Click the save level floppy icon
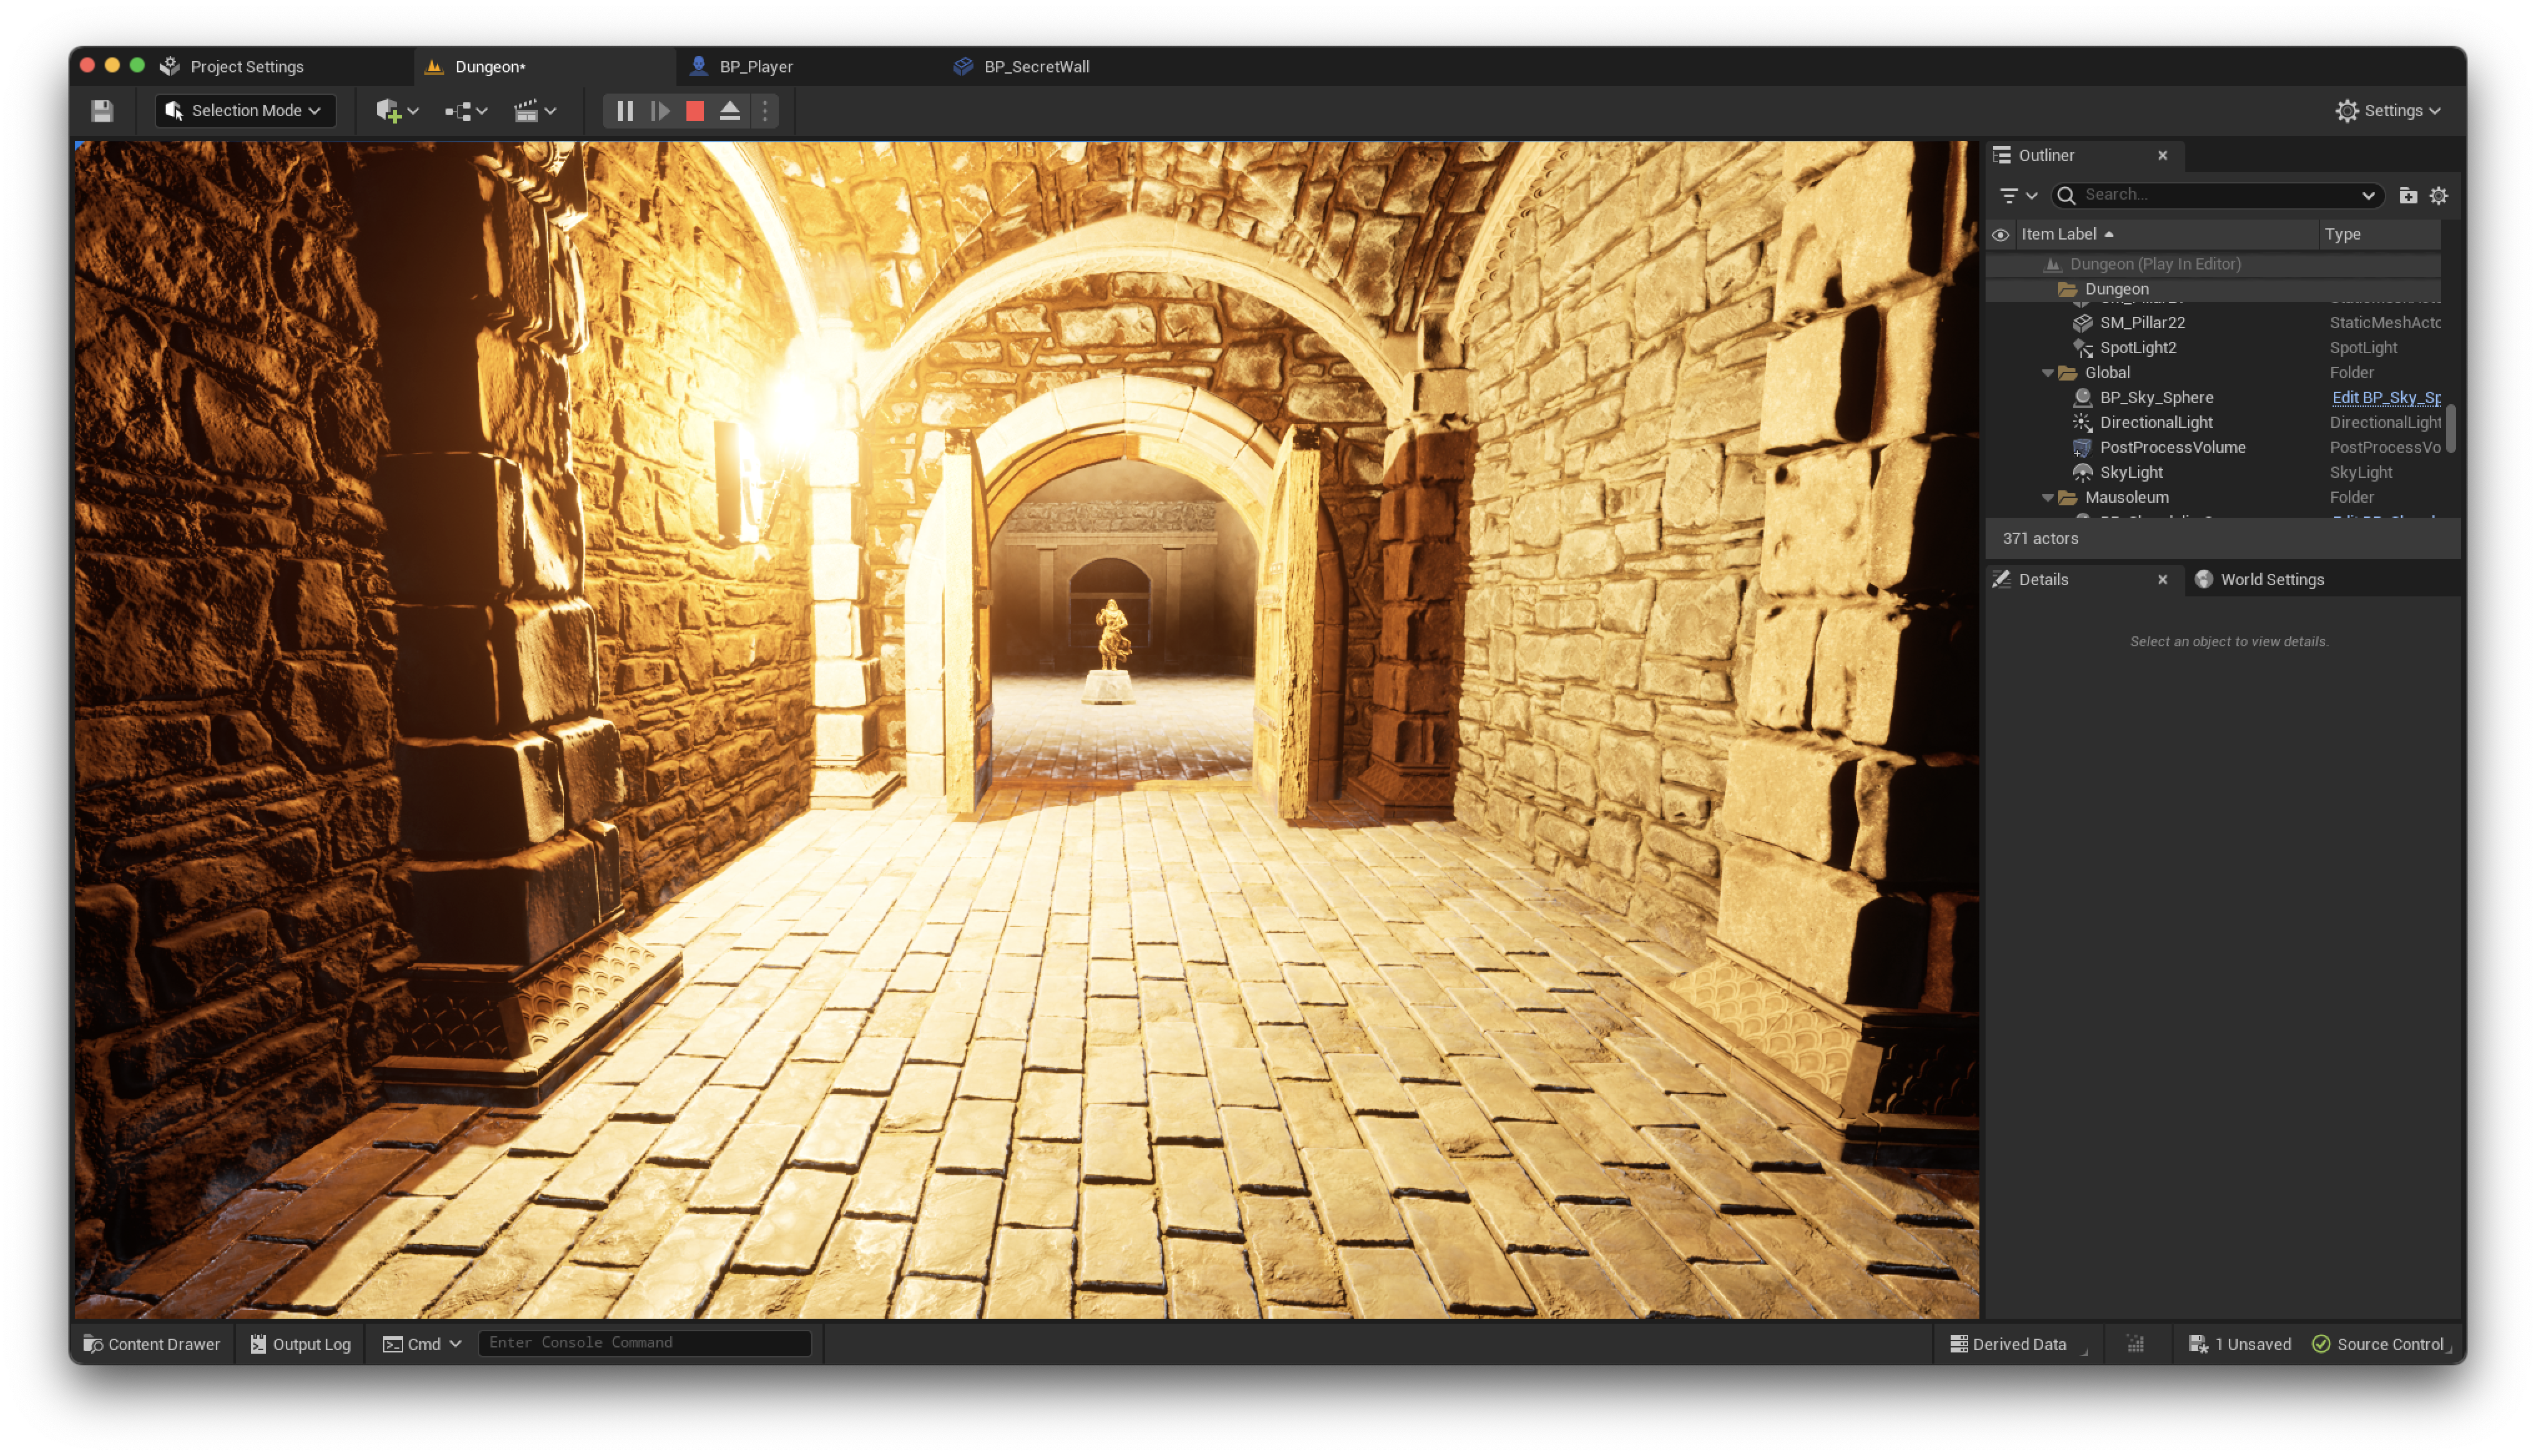Image resolution: width=2536 pixels, height=1456 pixels. click(x=102, y=111)
